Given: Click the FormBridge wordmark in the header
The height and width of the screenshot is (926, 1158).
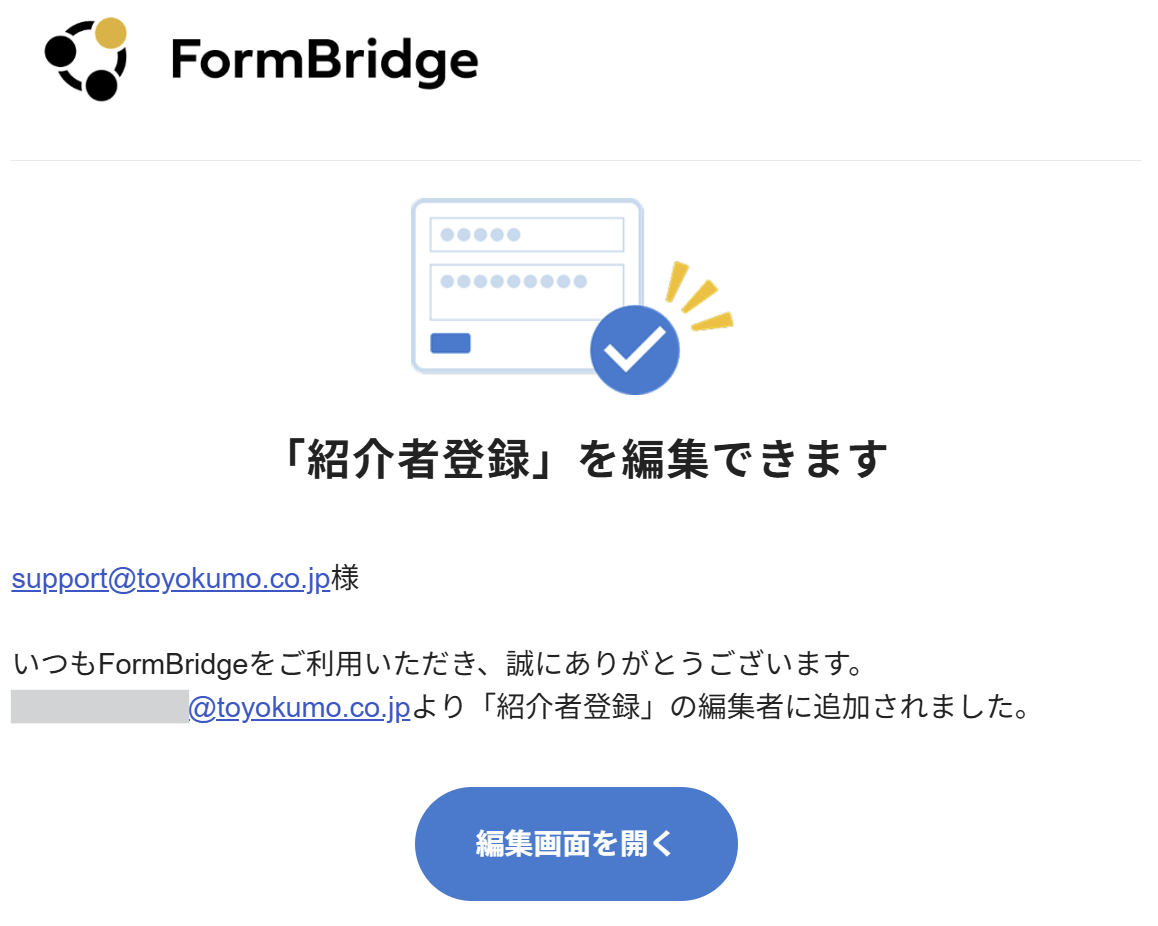Looking at the screenshot, I should coord(324,61).
